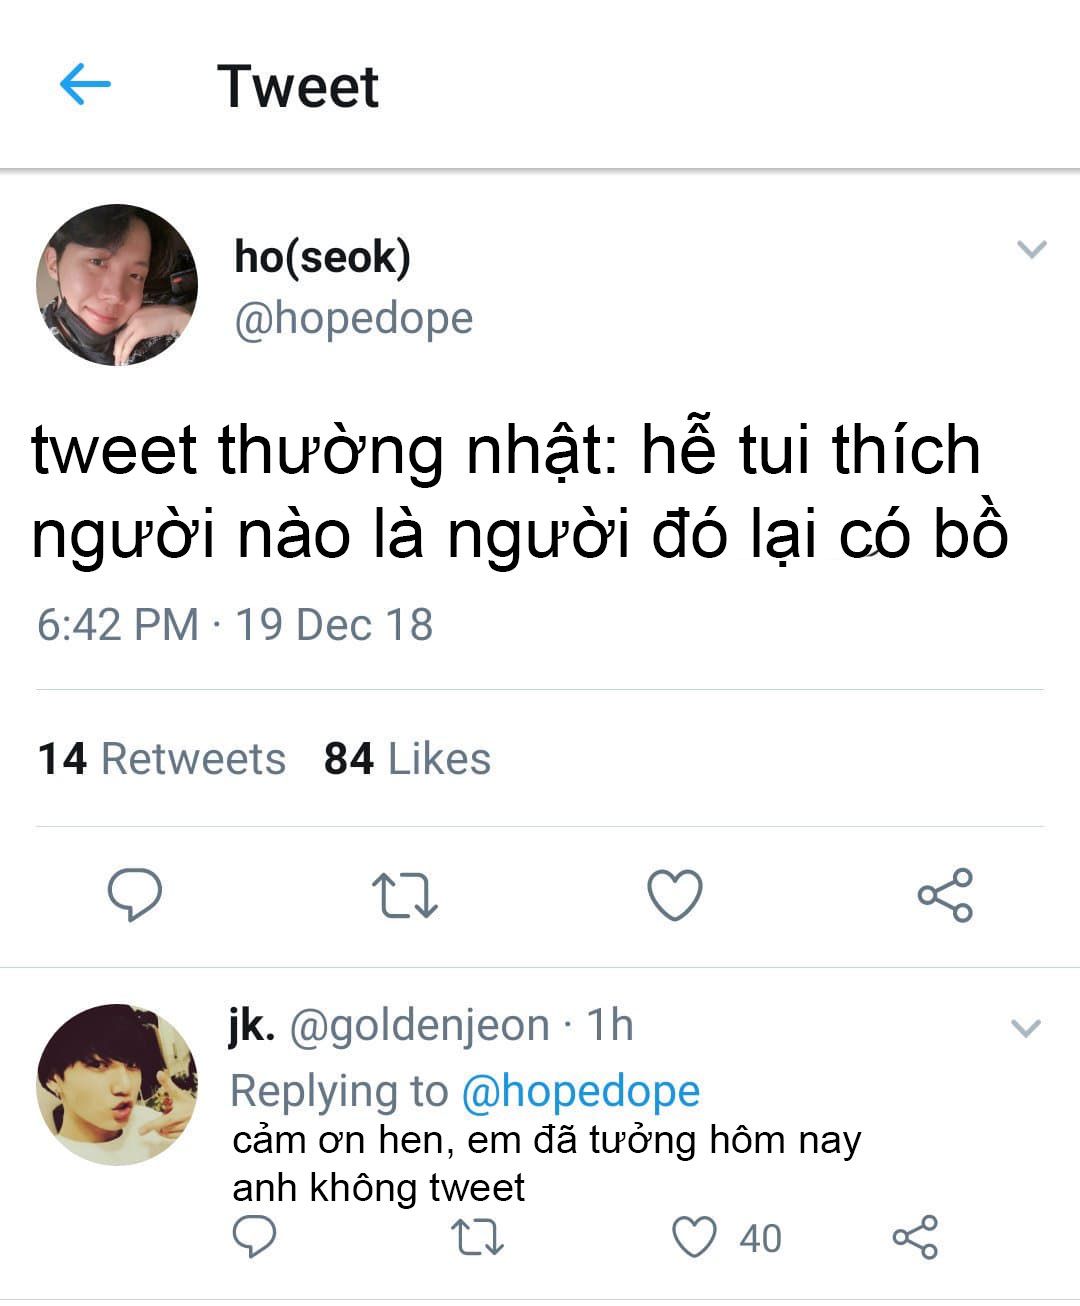The height and width of the screenshot is (1306, 1080).
Task: Retweet the main tweet
Action: [404, 895]
